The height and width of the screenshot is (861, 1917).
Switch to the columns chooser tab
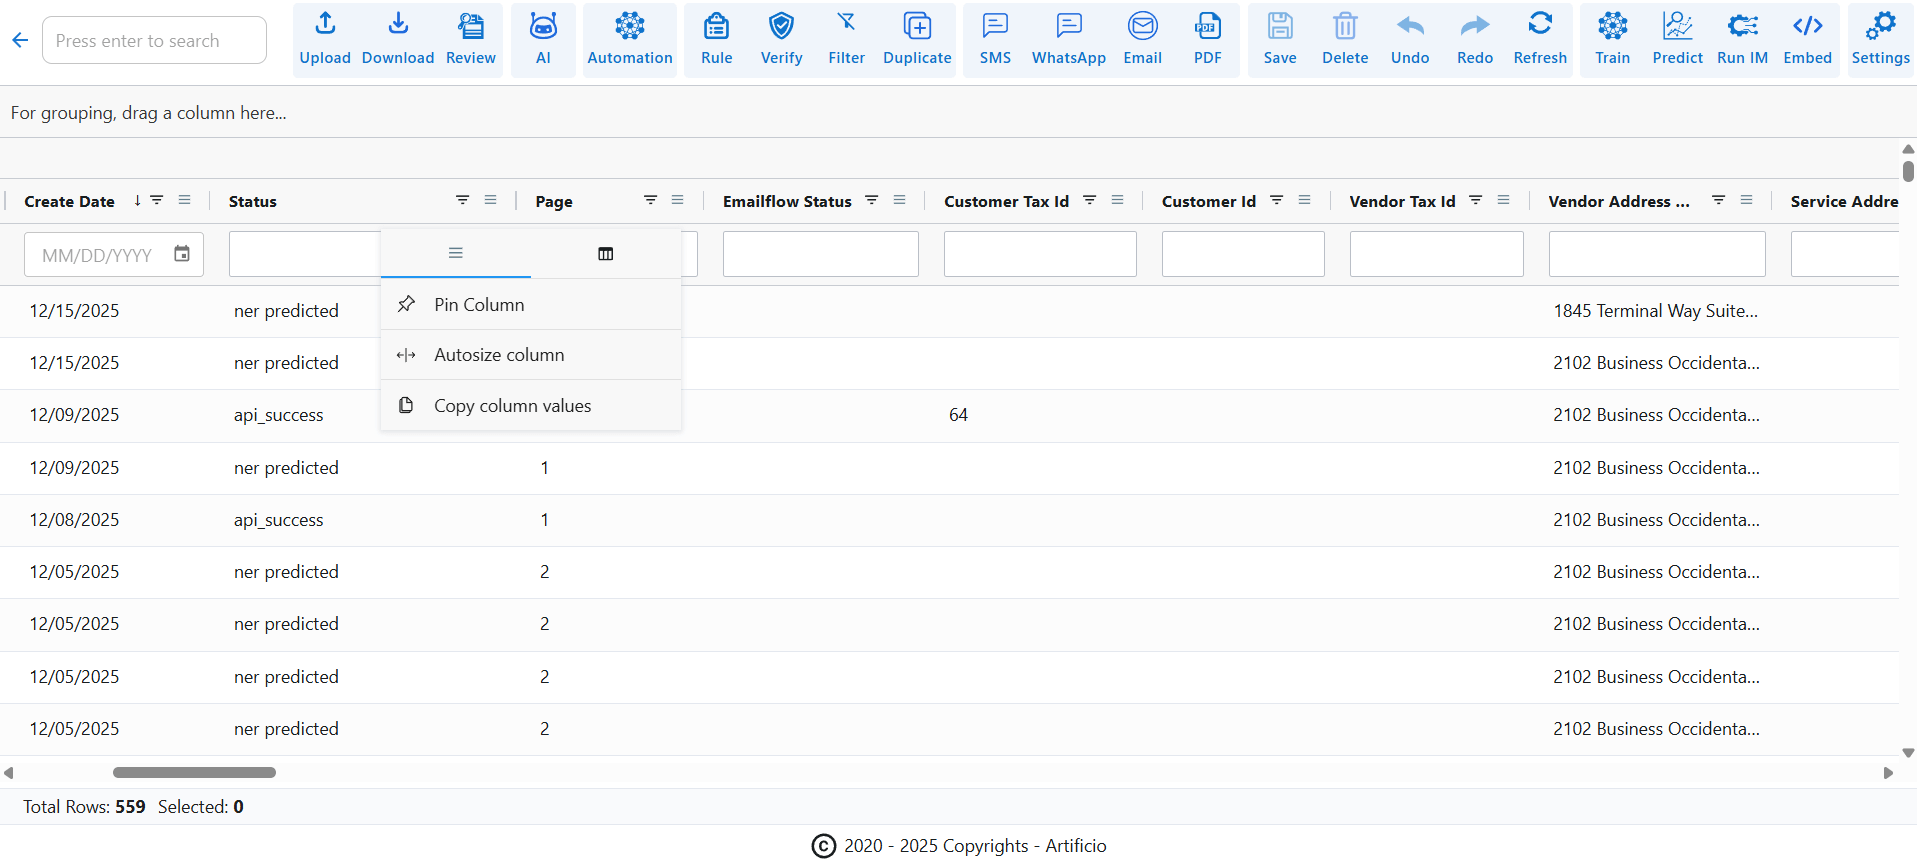click(x=606, y=253)
